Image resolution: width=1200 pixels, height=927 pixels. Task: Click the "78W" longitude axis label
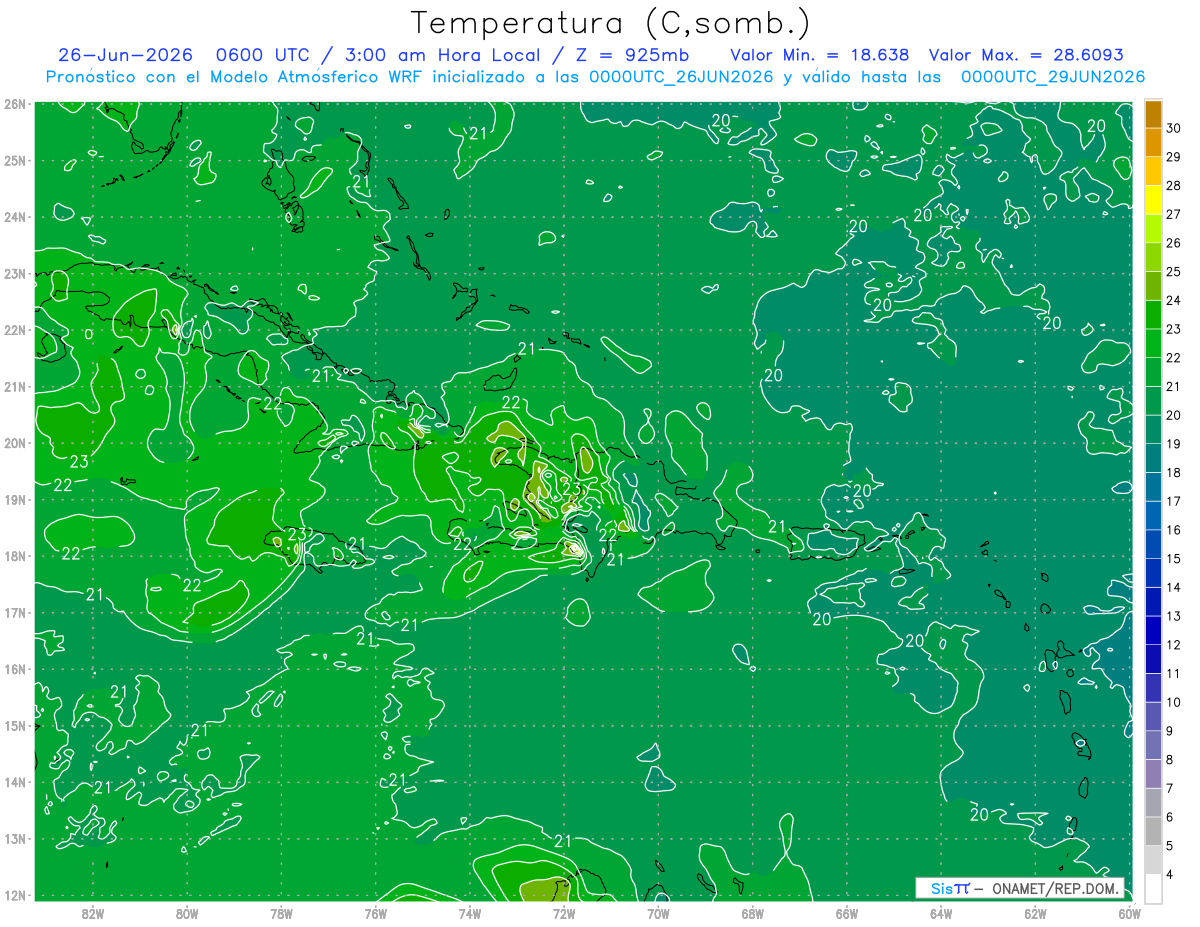click(x=281, y=913)
